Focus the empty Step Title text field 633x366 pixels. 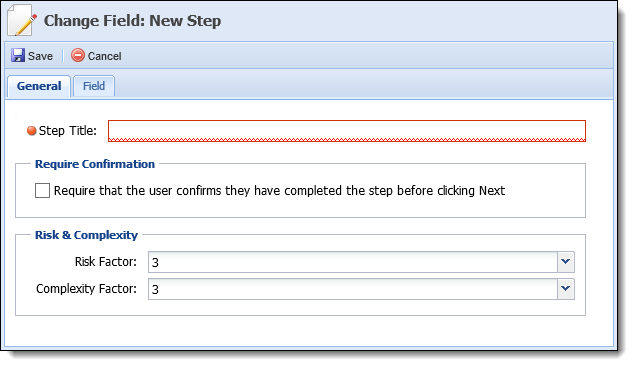347,131
